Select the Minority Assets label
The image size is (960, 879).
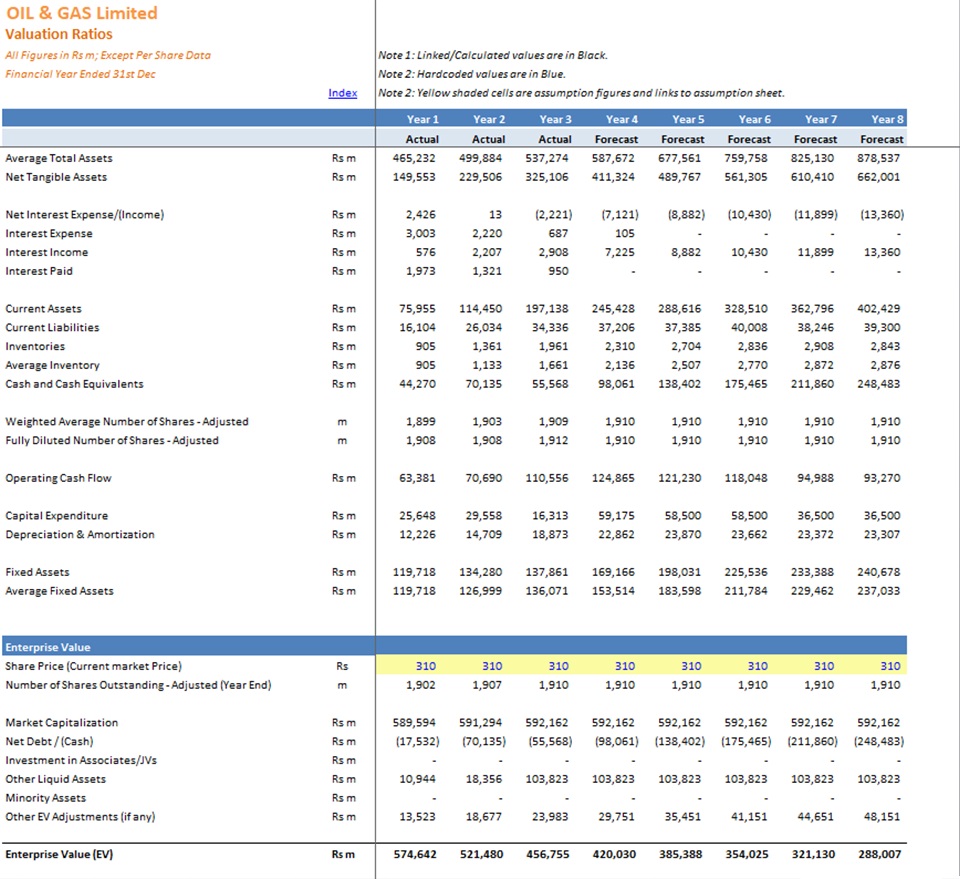tap(45, 798)
